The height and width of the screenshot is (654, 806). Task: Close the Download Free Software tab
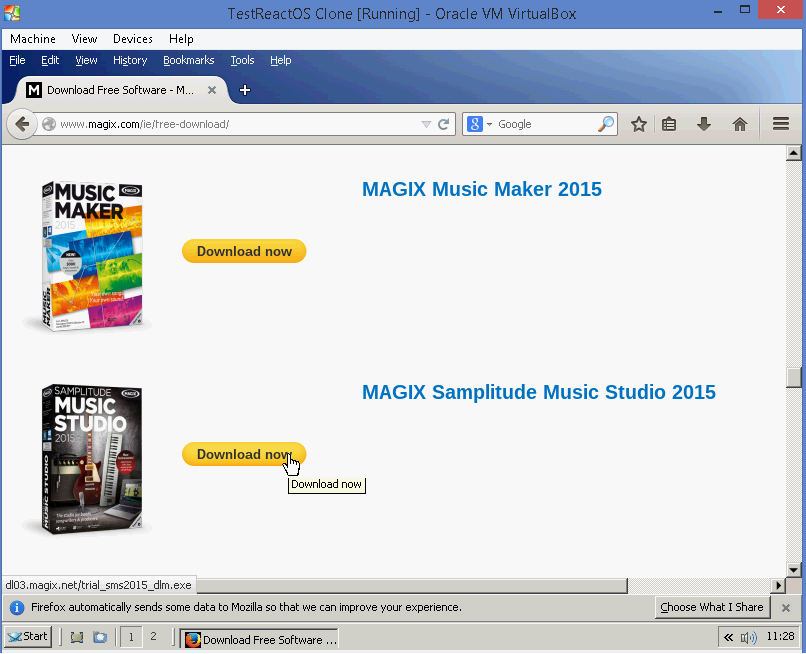(x=212, y=90)
